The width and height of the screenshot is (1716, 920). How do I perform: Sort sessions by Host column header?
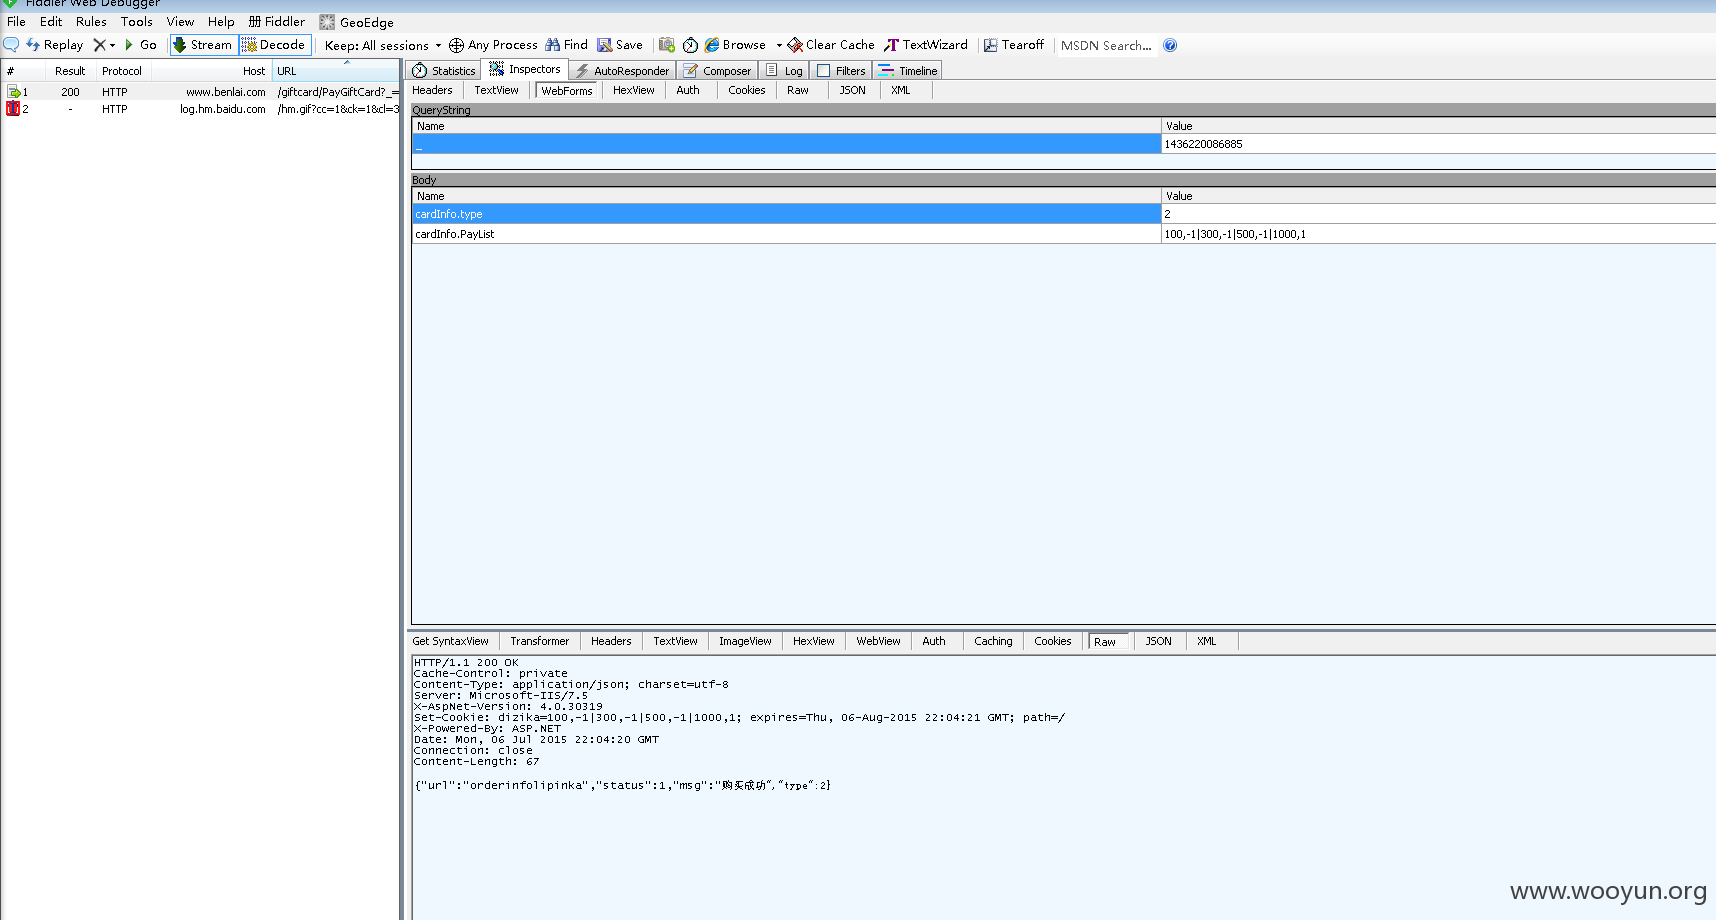211,71
